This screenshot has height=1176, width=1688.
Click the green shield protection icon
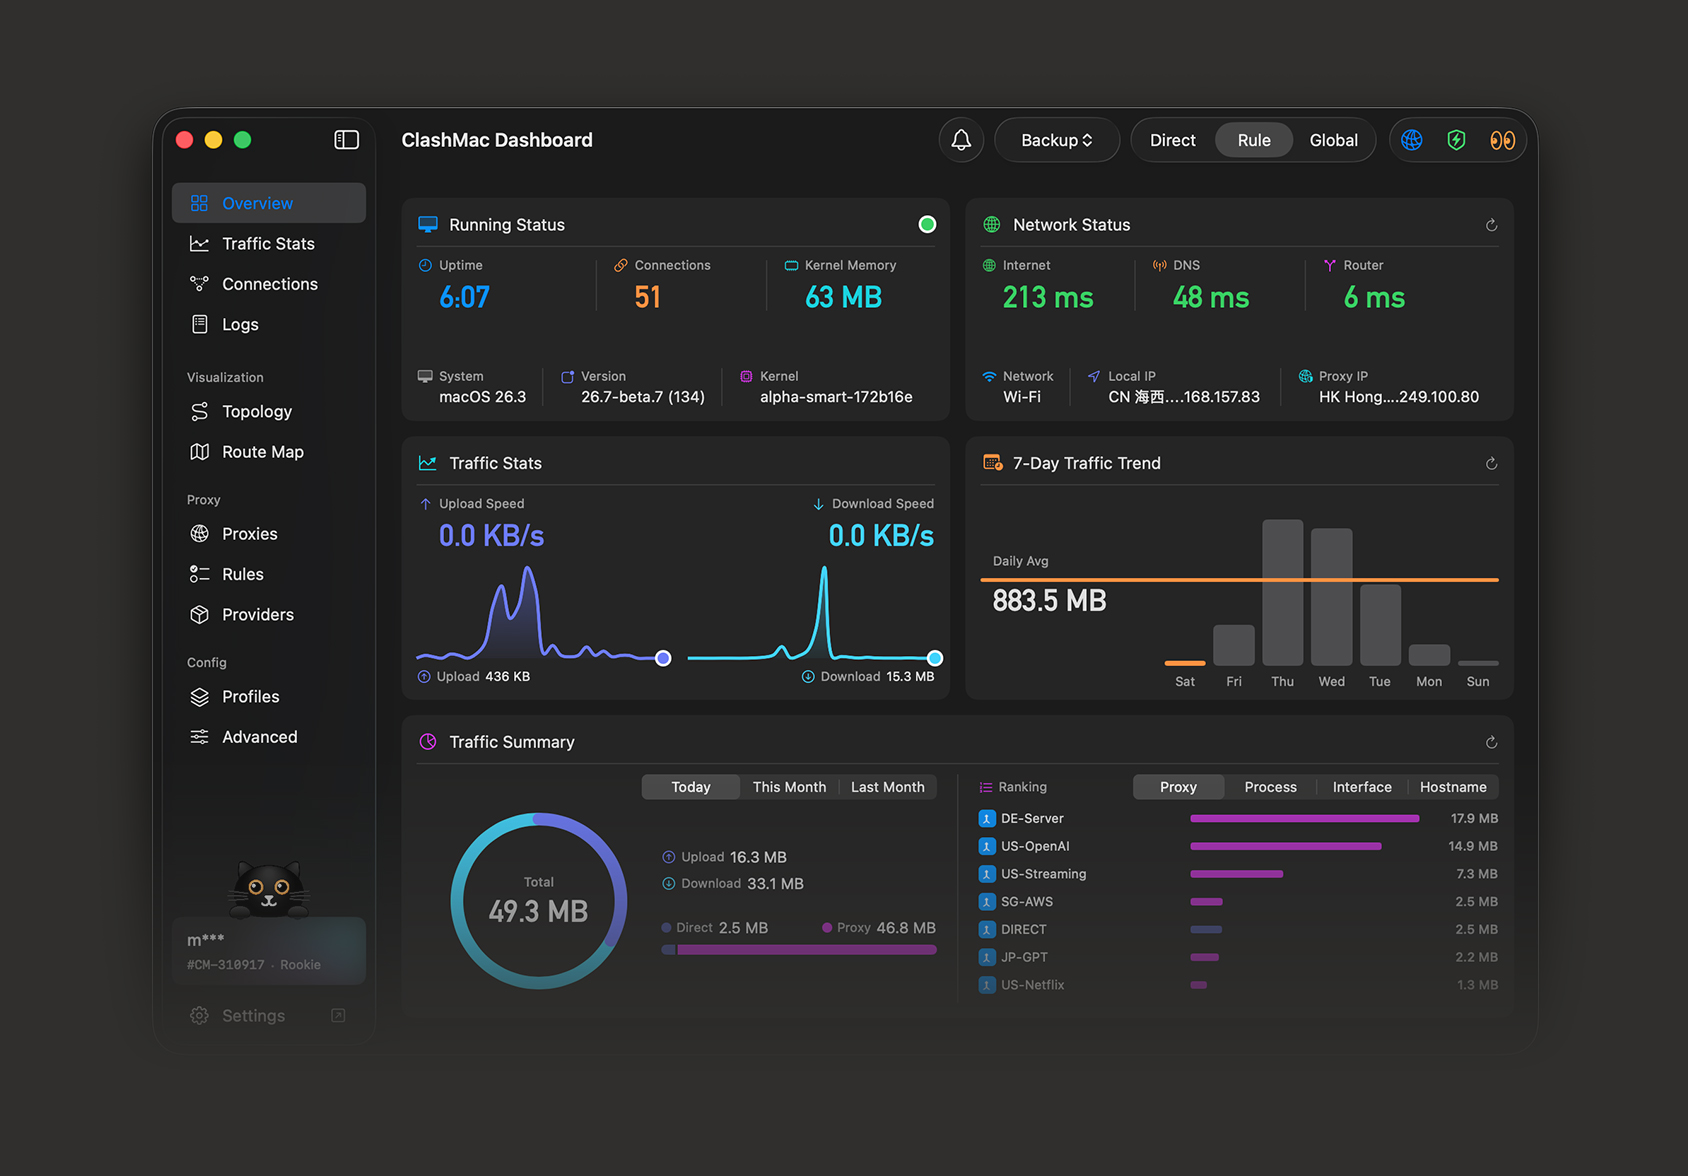[x=1456, y=140]
